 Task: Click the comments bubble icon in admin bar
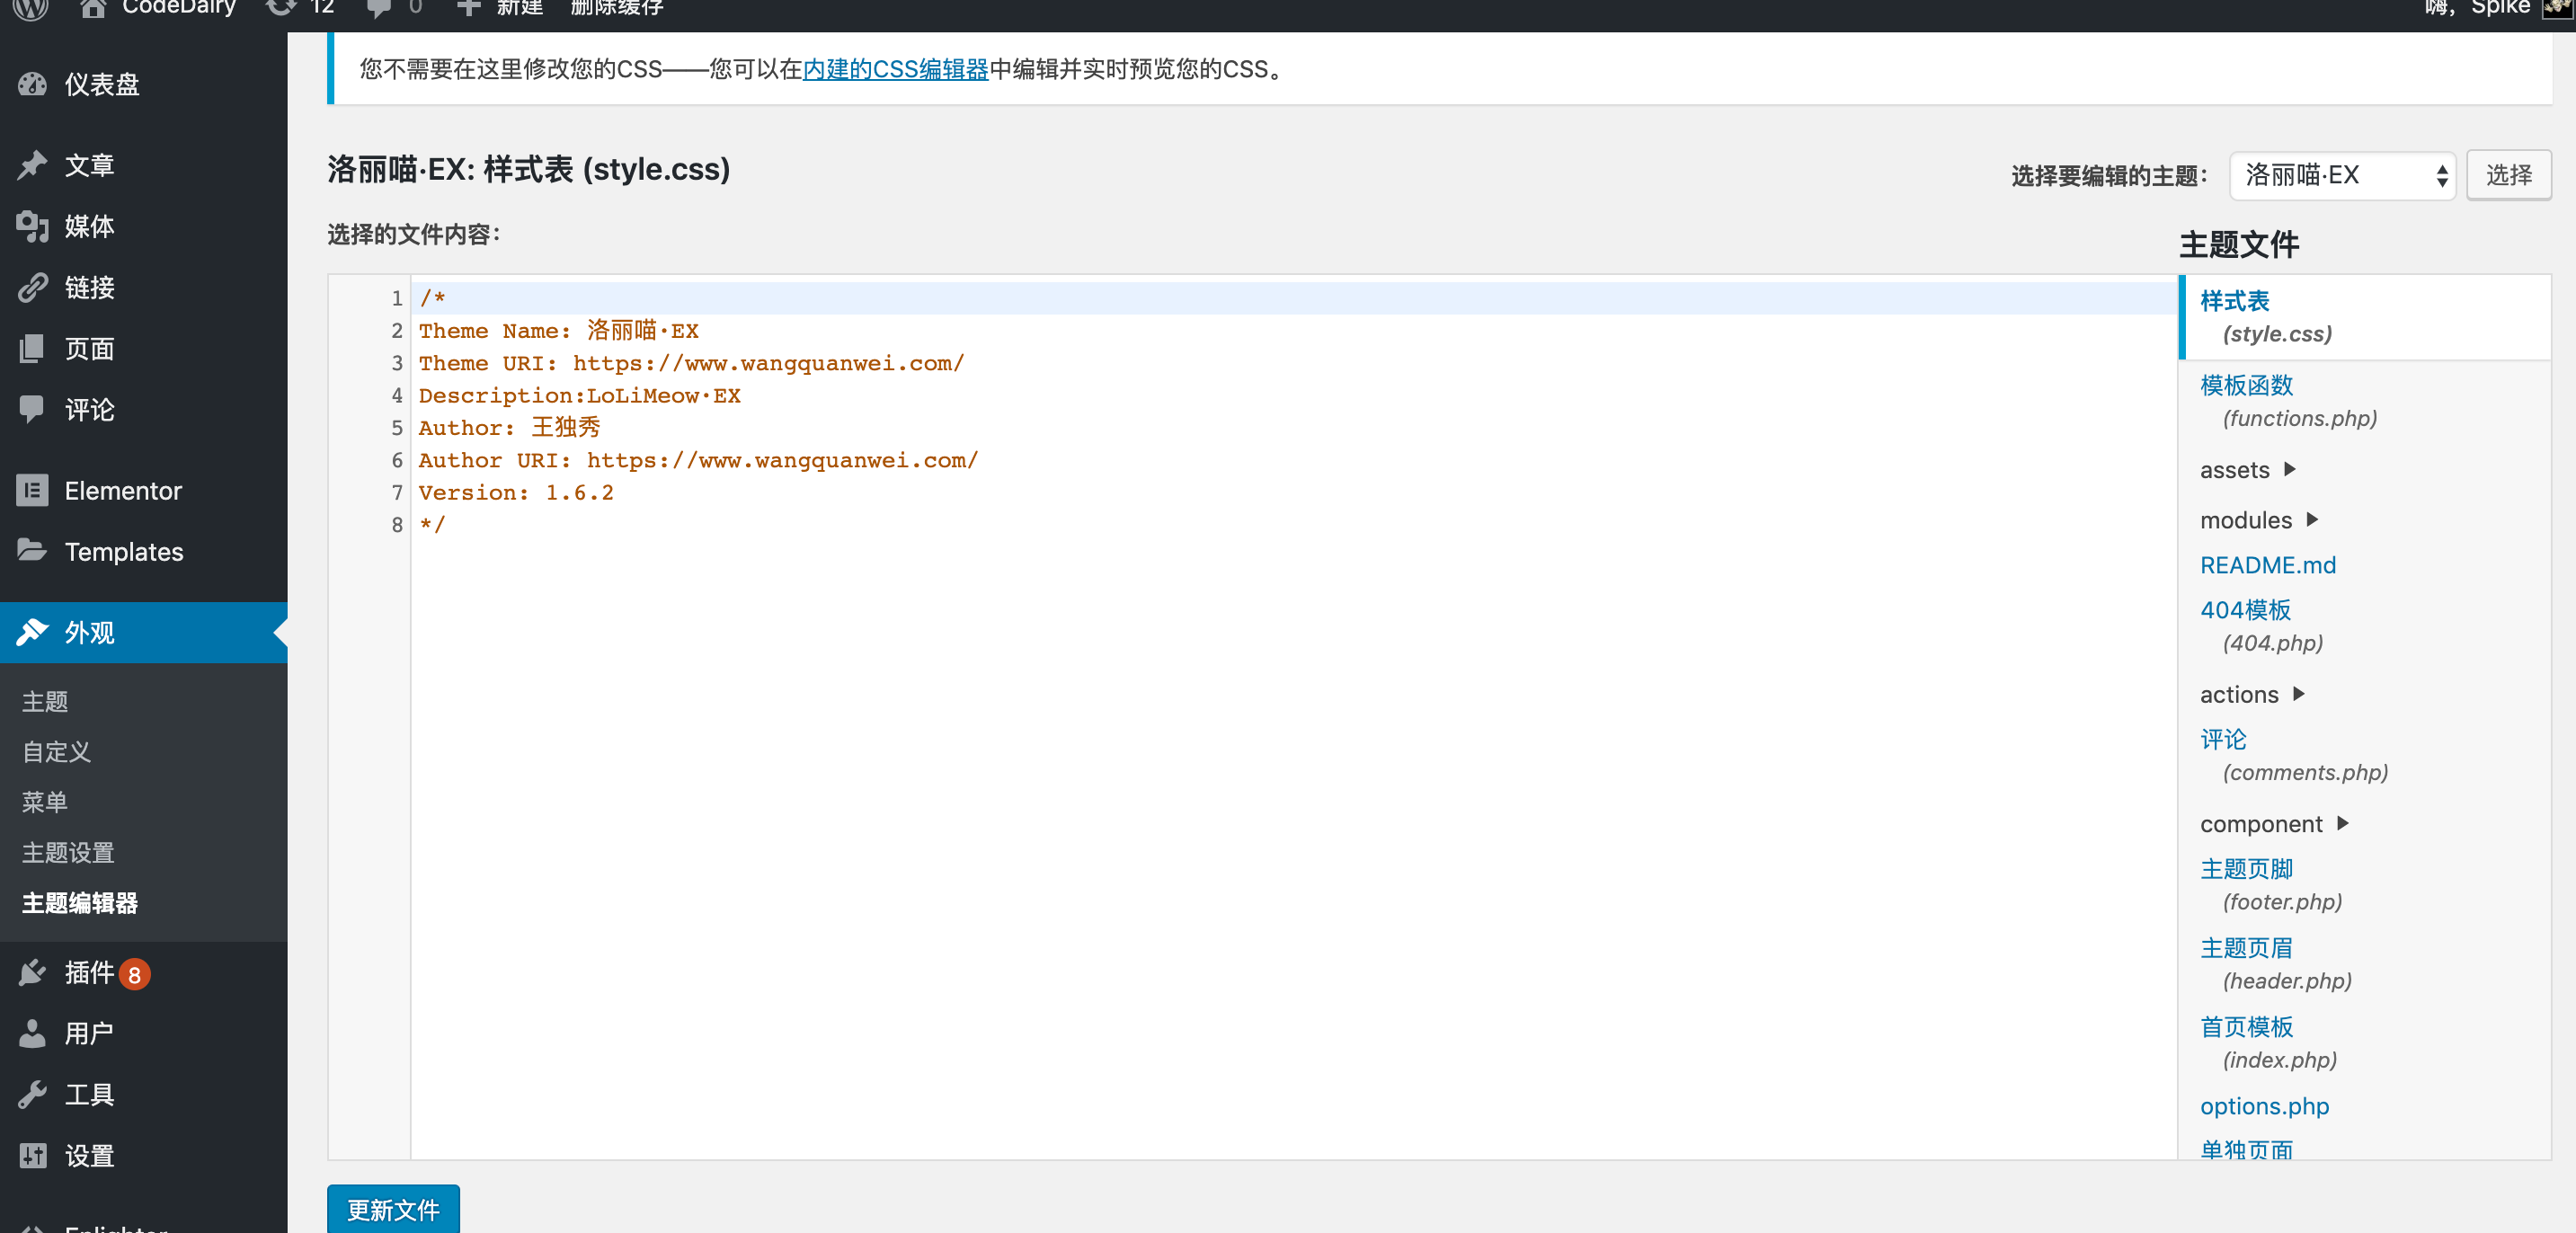pos(379,8)
